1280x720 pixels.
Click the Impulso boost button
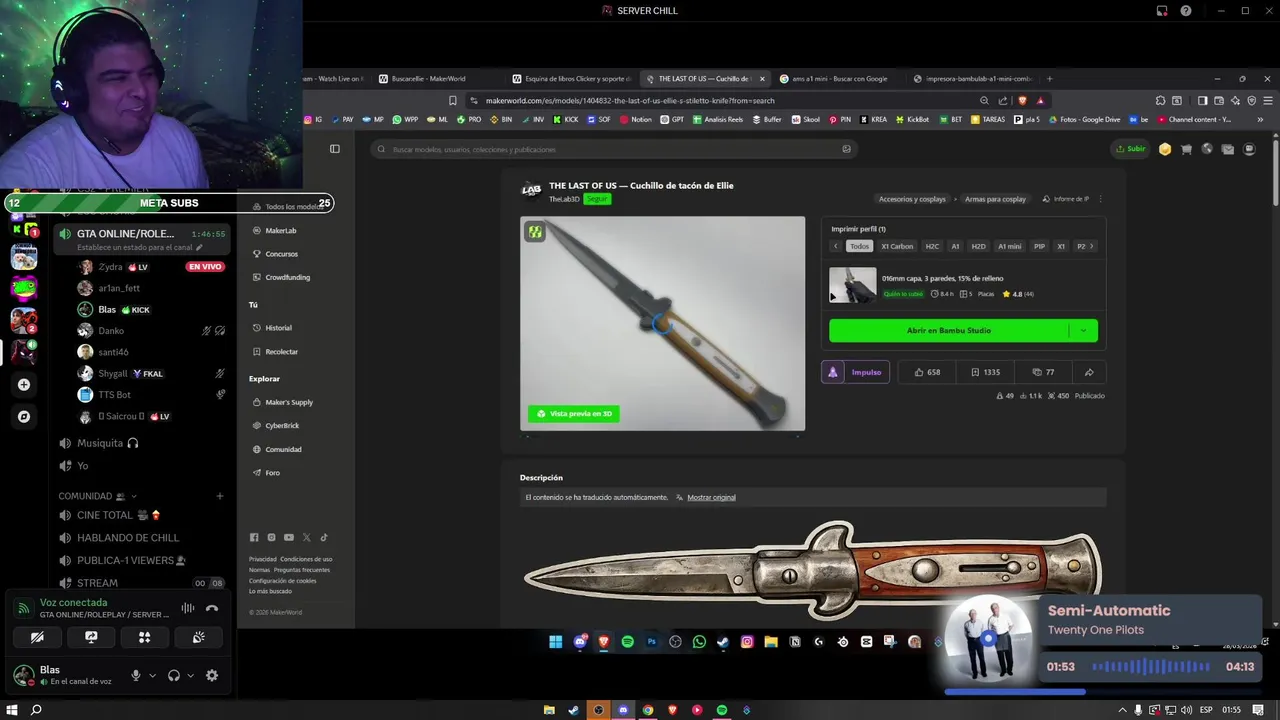856,372
